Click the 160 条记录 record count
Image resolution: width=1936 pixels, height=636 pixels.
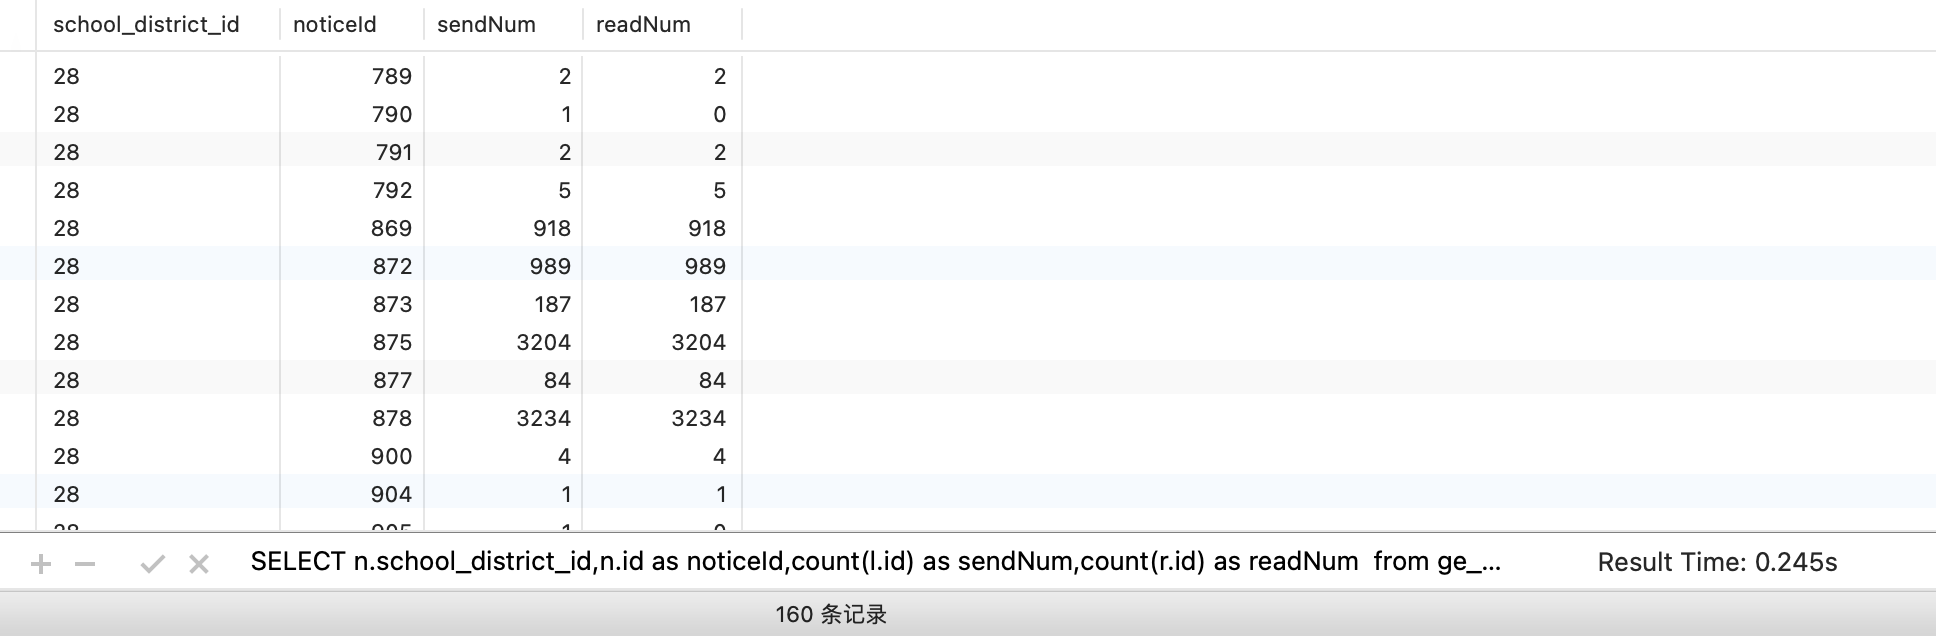(x=831, y=615)
